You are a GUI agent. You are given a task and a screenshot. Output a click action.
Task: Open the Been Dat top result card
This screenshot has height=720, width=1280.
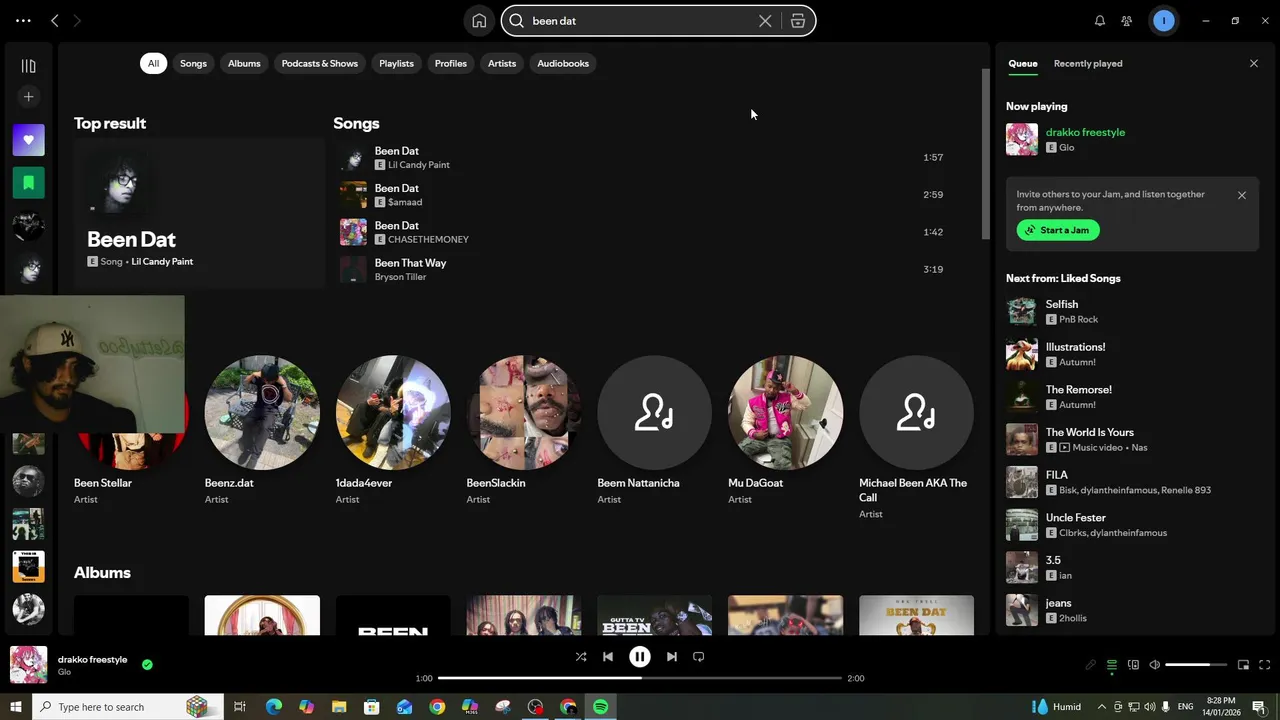[199, 213]
